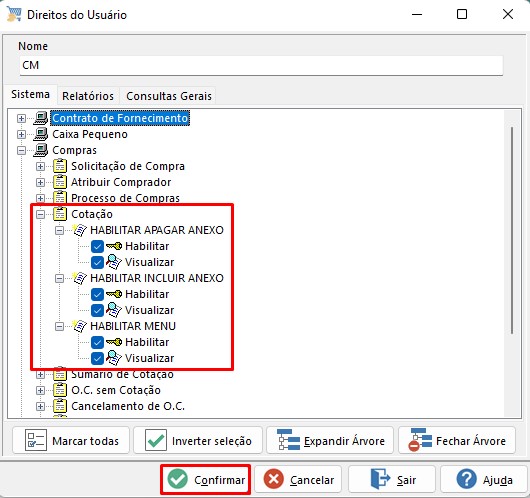Click computer icon beside Compras
530x498 pixels.
[x=41, y=150]
